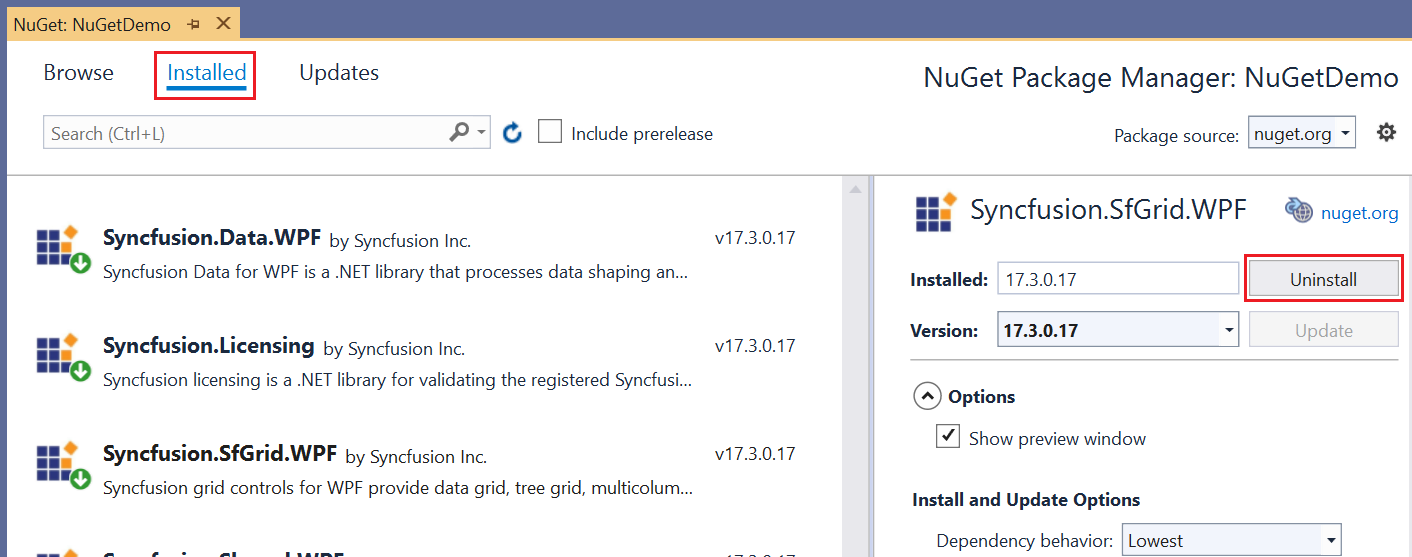
Task: Pin the NuGetDemo document tab
Action: point(194,23)
